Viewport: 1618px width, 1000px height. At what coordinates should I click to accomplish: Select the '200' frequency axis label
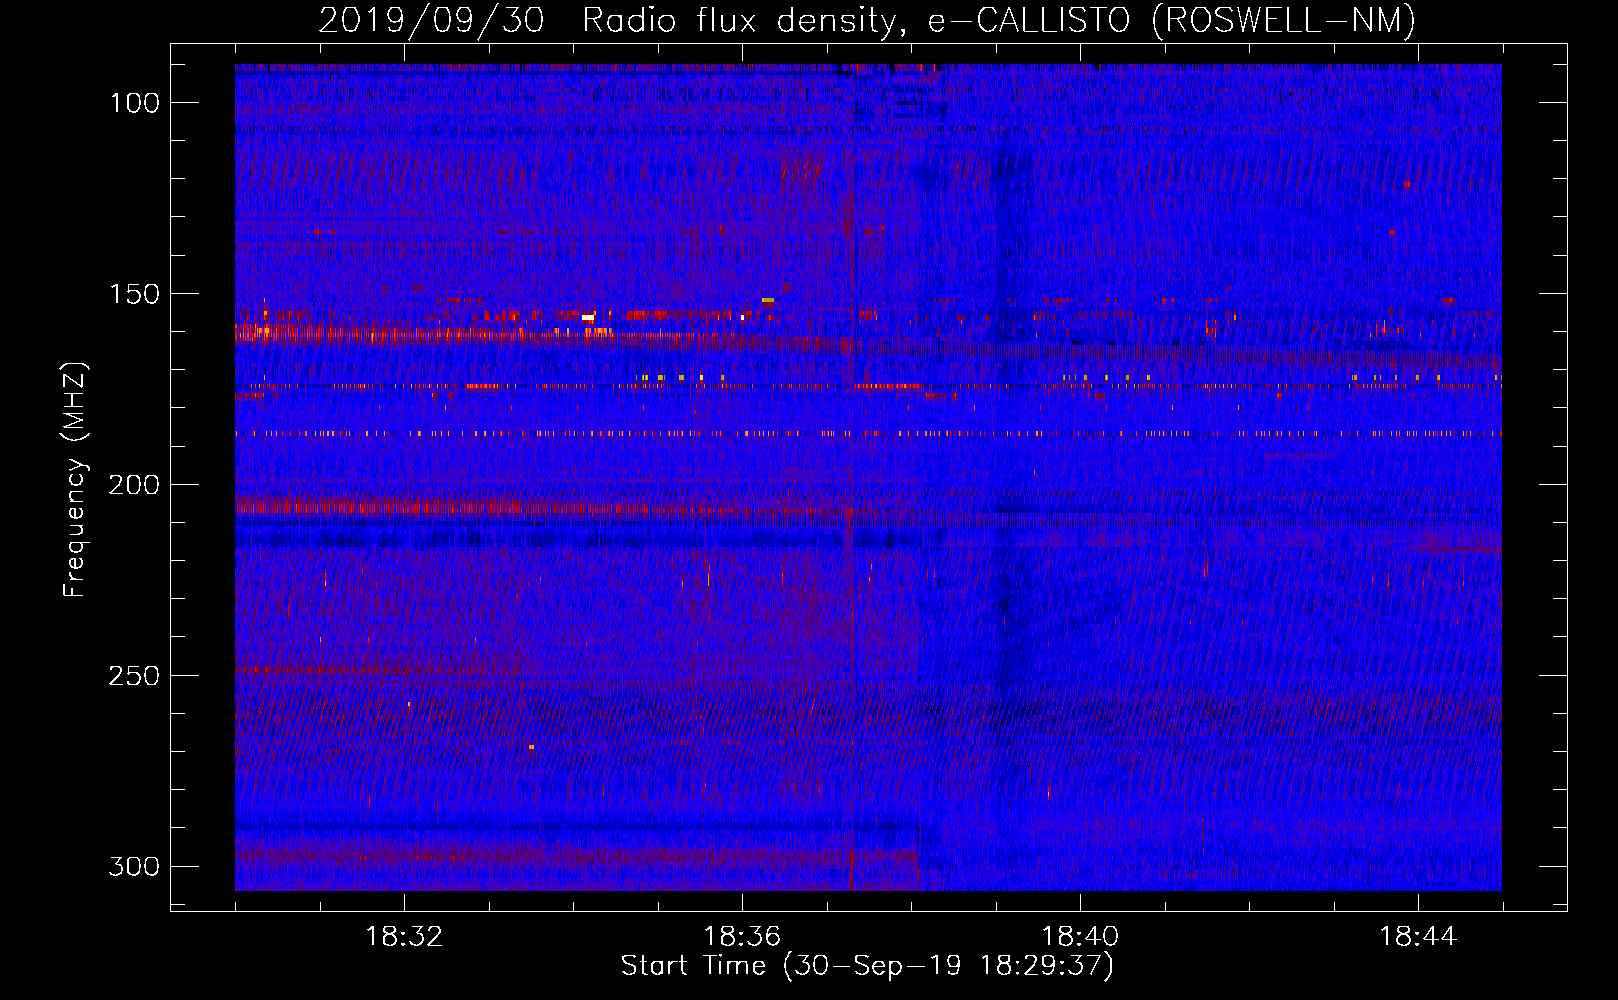pyautogui.click(x=133, y=485)
